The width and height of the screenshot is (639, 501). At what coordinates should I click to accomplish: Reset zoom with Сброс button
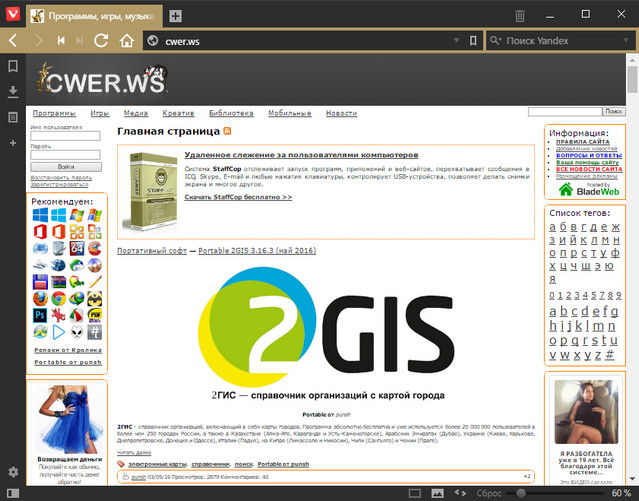click(489, 493)
